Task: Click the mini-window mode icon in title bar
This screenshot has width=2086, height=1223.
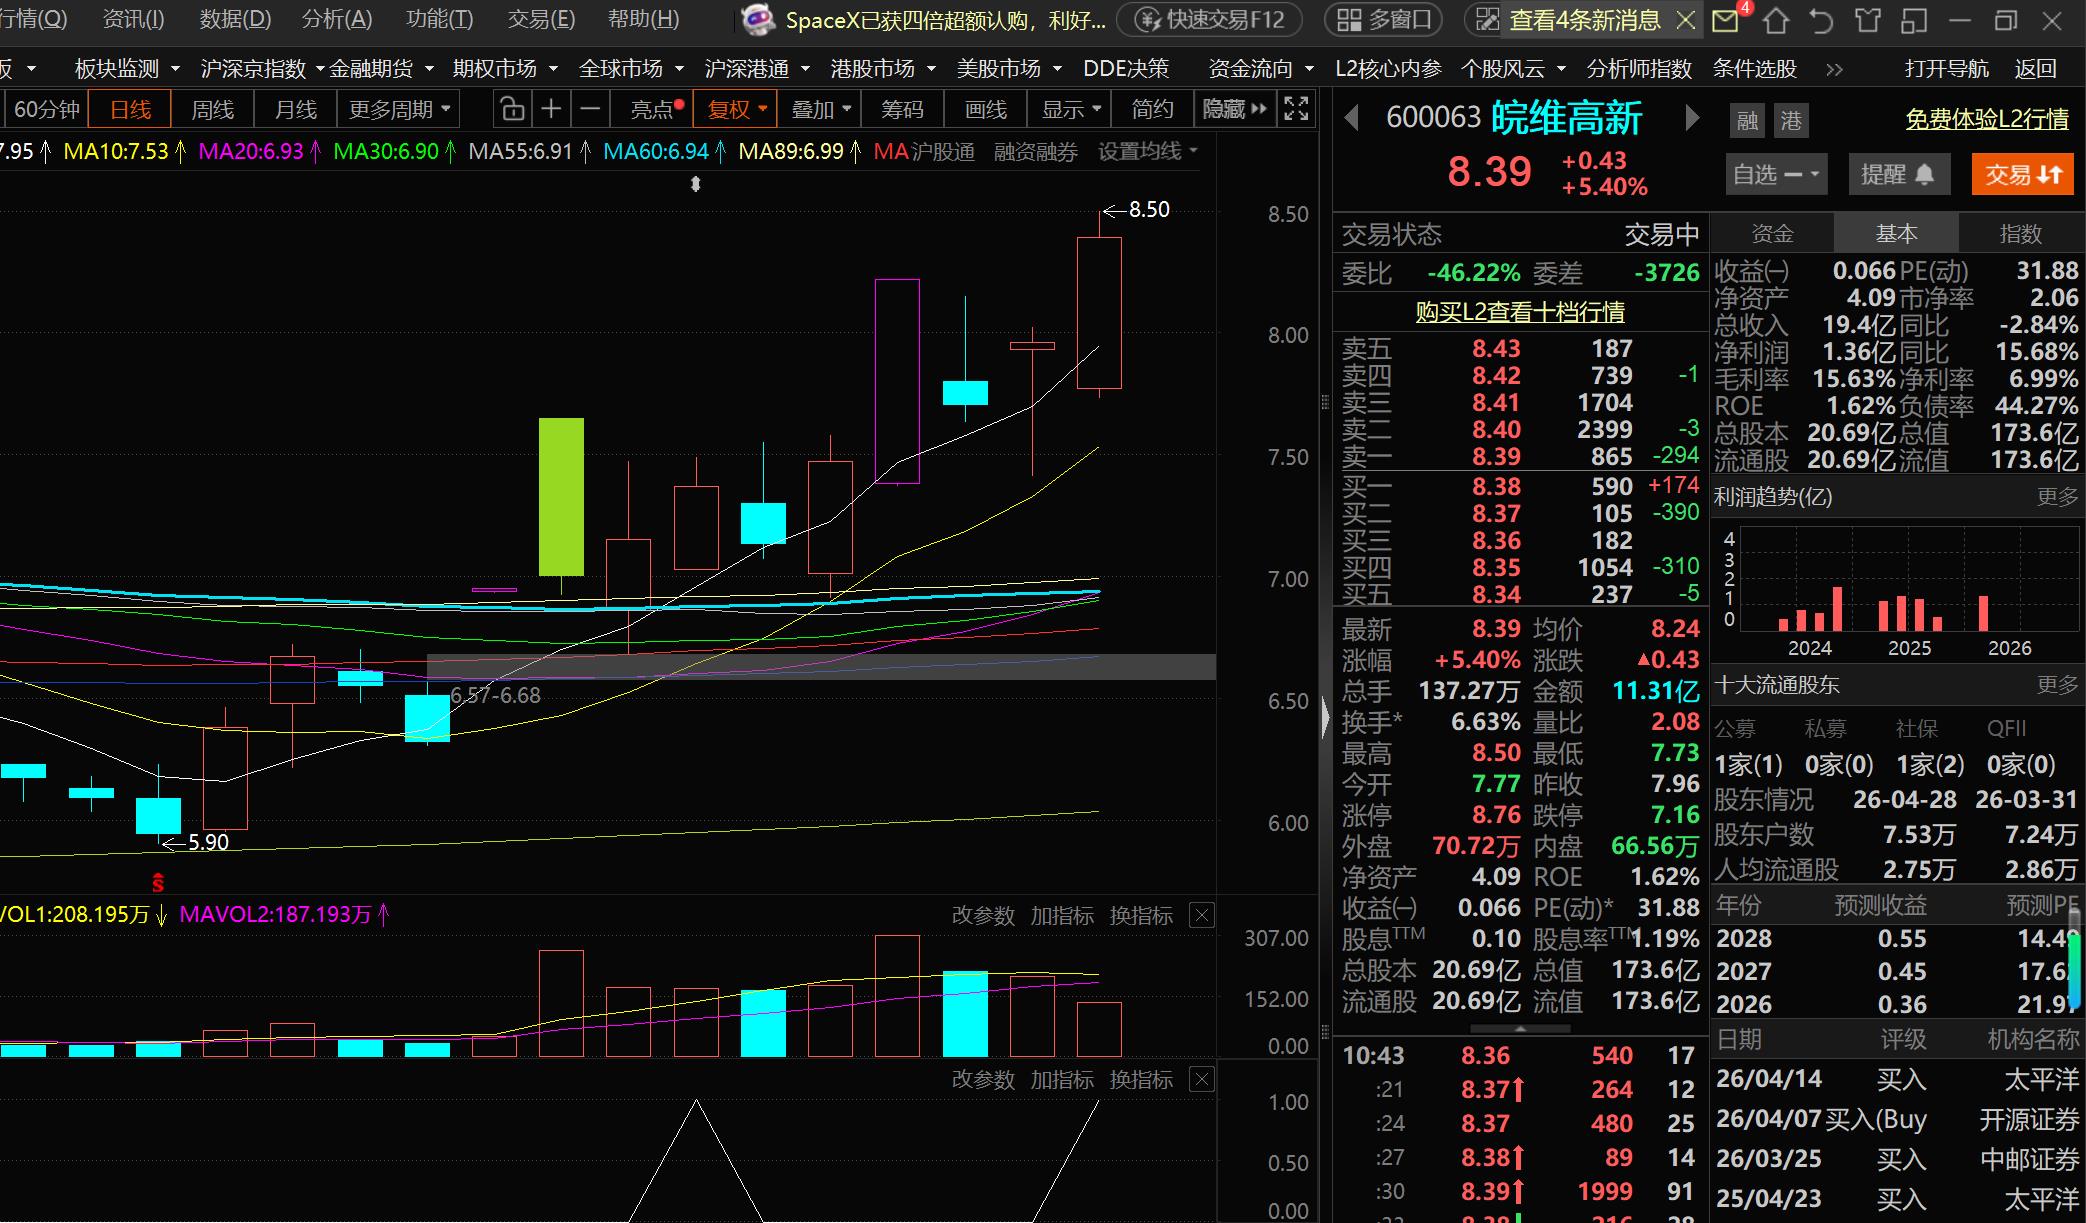Action: coord(1914,20)
